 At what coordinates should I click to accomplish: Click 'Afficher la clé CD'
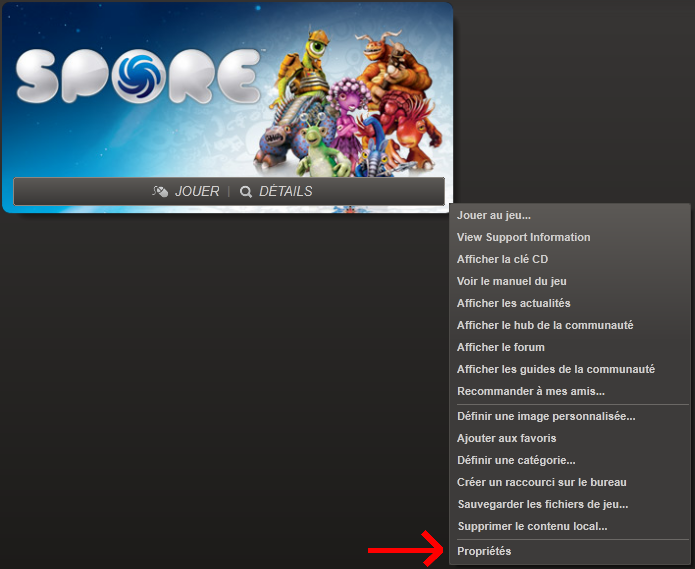coord(570,259)
